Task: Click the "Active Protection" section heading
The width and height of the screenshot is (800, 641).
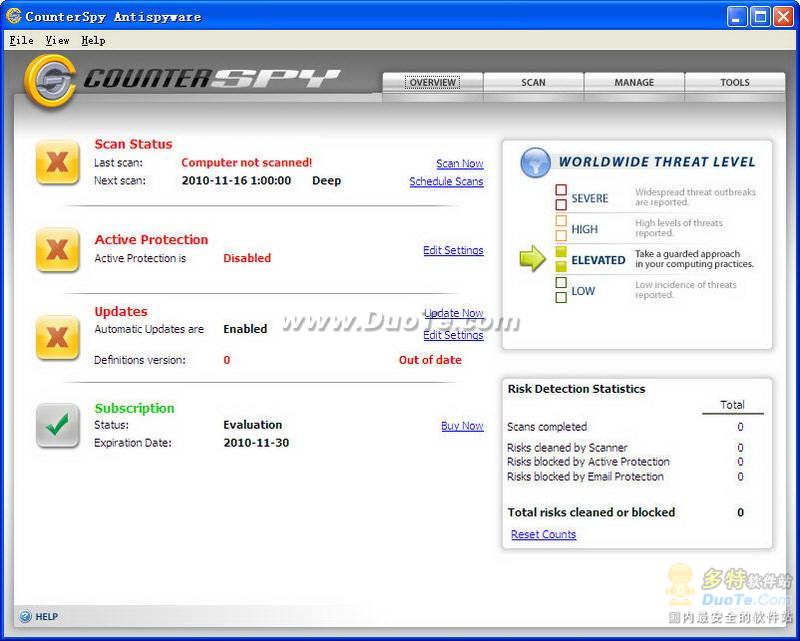Action: 151,239
